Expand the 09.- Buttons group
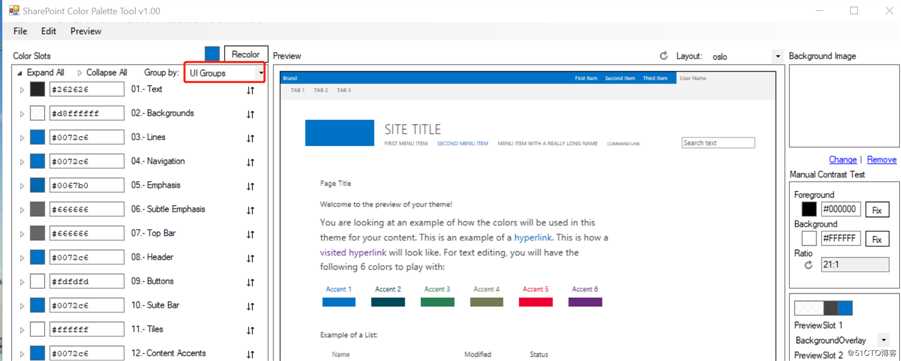The width and height of the screenshot is (901, 361). [22, 282]
